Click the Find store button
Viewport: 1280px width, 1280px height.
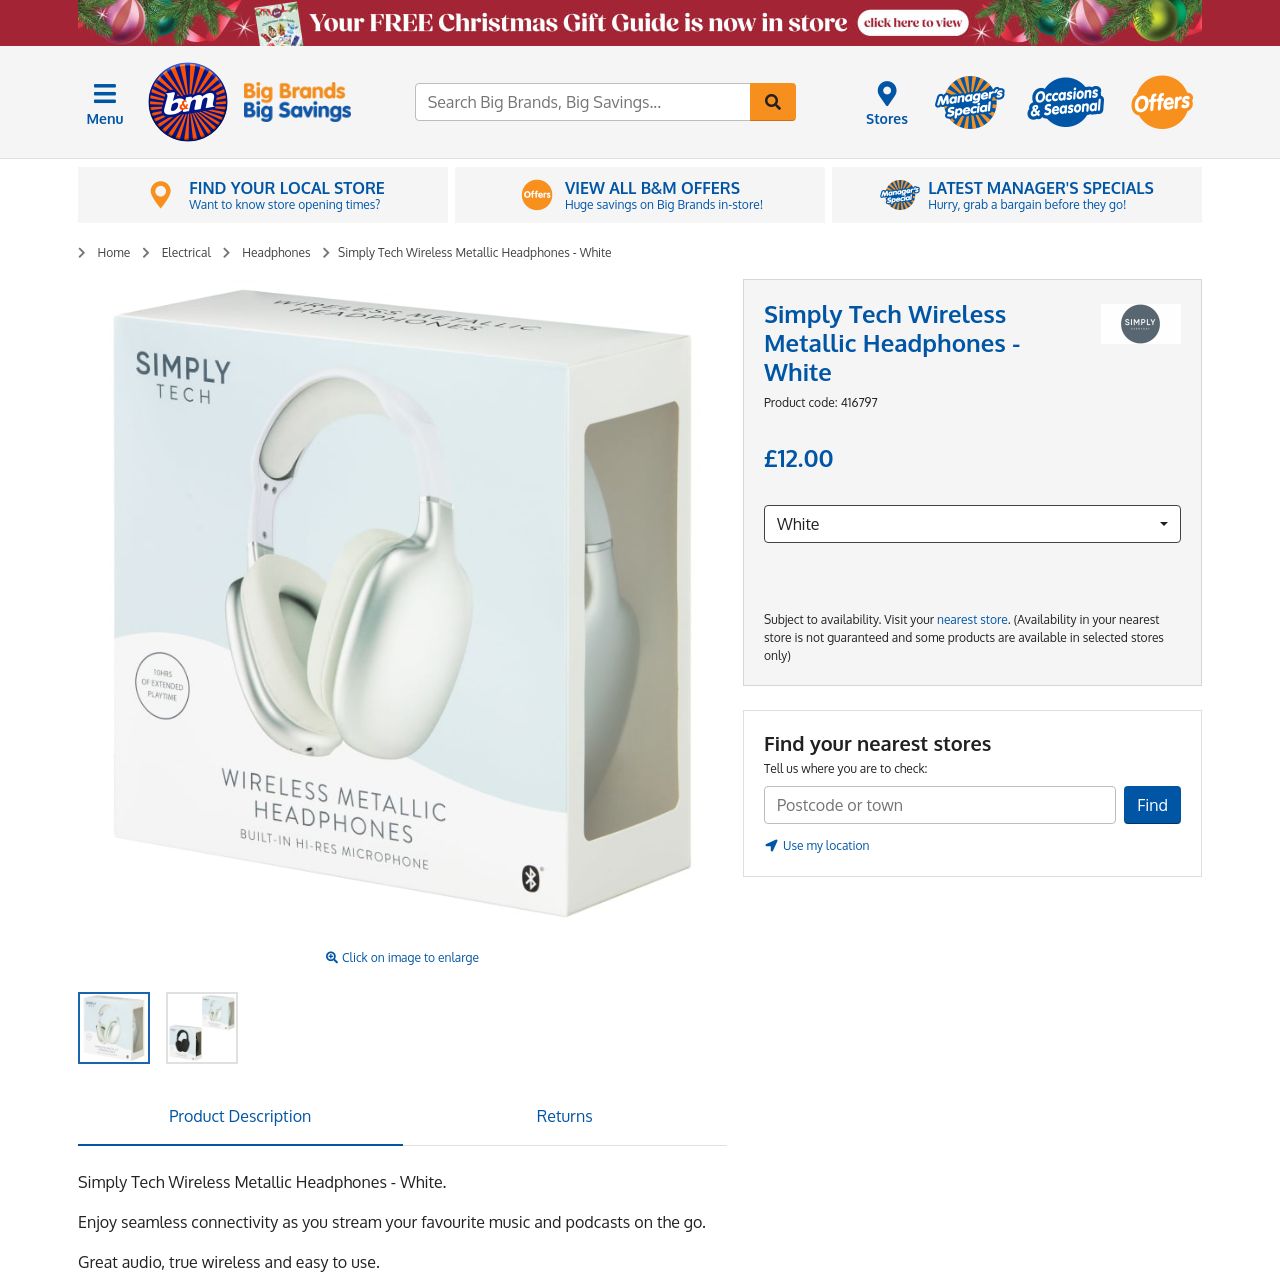click(x=1152, y=805)
